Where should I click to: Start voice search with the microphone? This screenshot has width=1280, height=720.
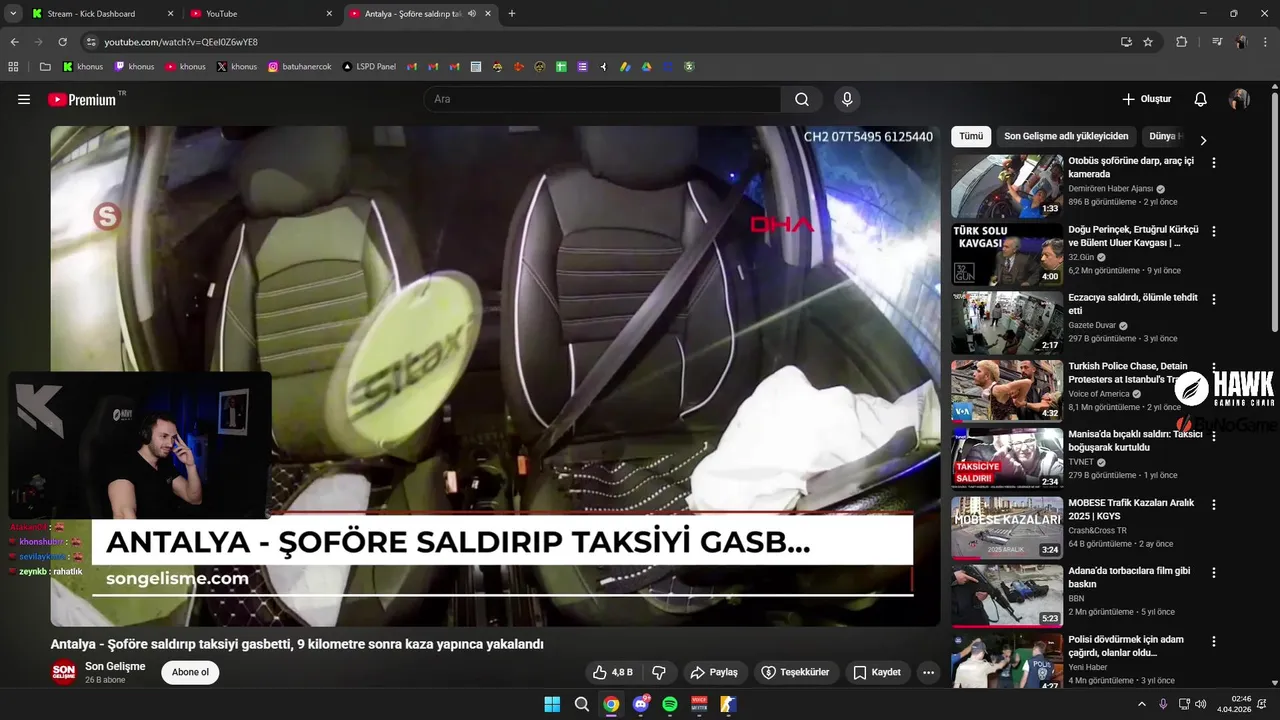[847, 99]
